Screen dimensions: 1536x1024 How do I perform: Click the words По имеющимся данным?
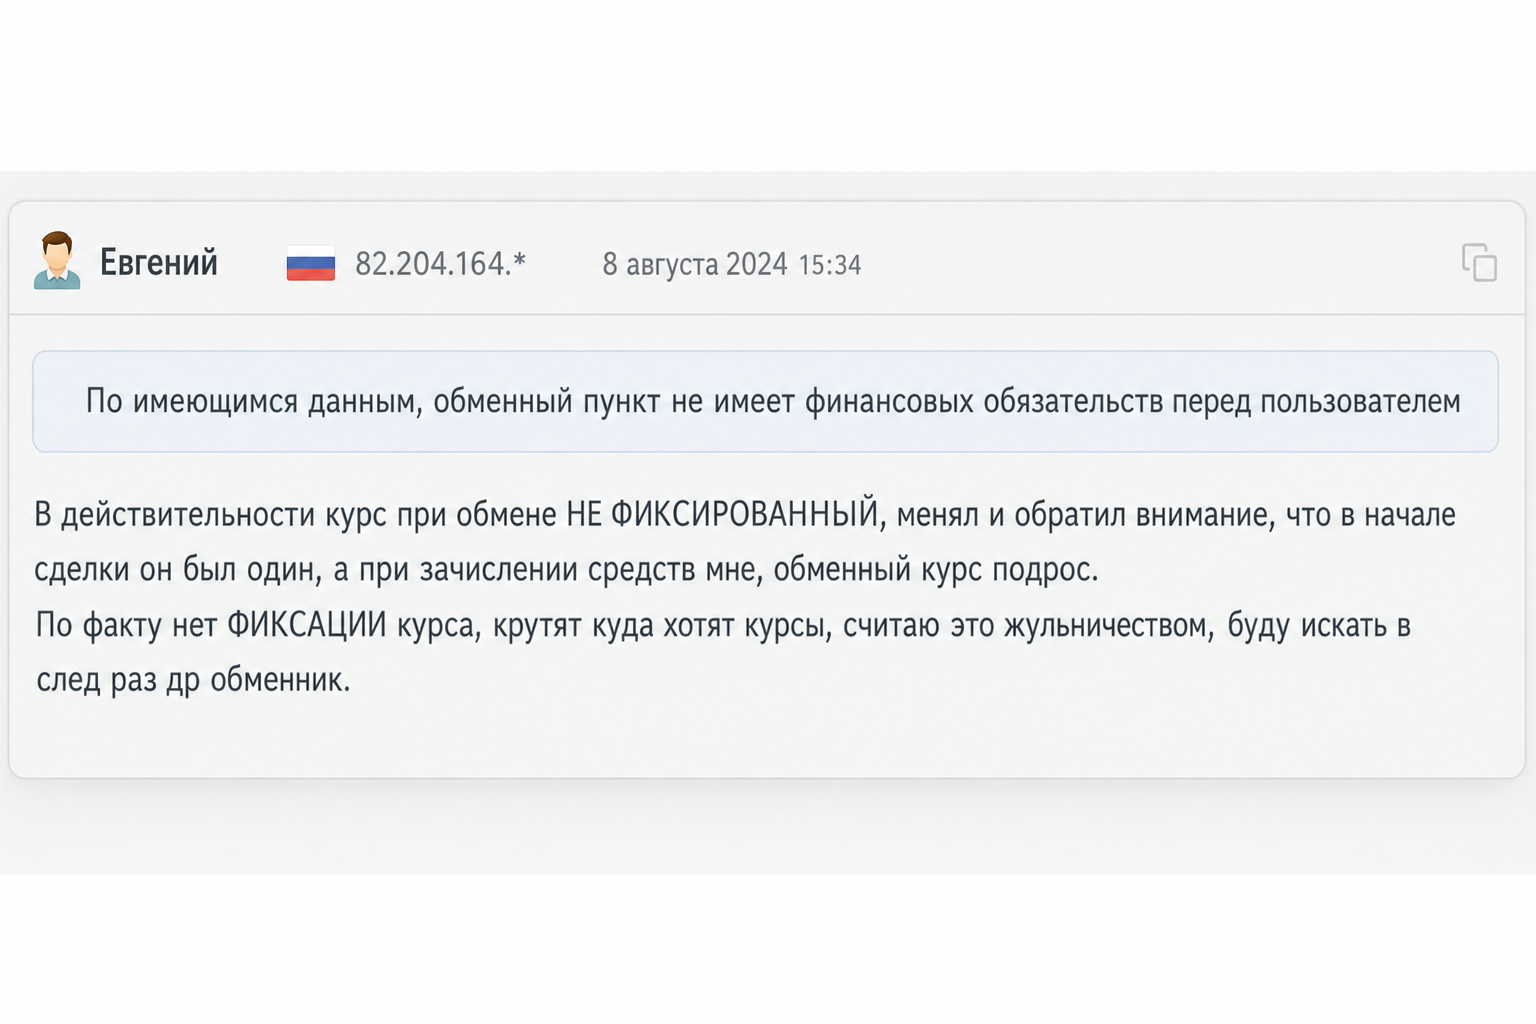[x=254, y=401]
